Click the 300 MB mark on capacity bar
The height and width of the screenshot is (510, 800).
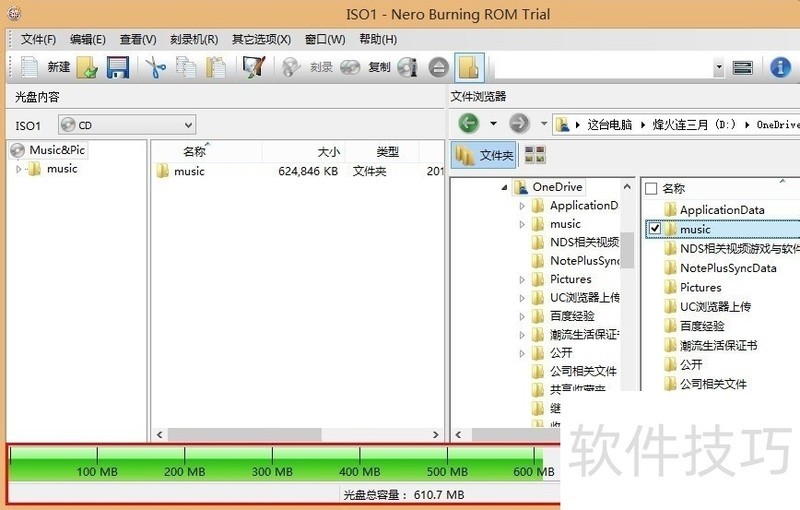(x=272, y=472)
